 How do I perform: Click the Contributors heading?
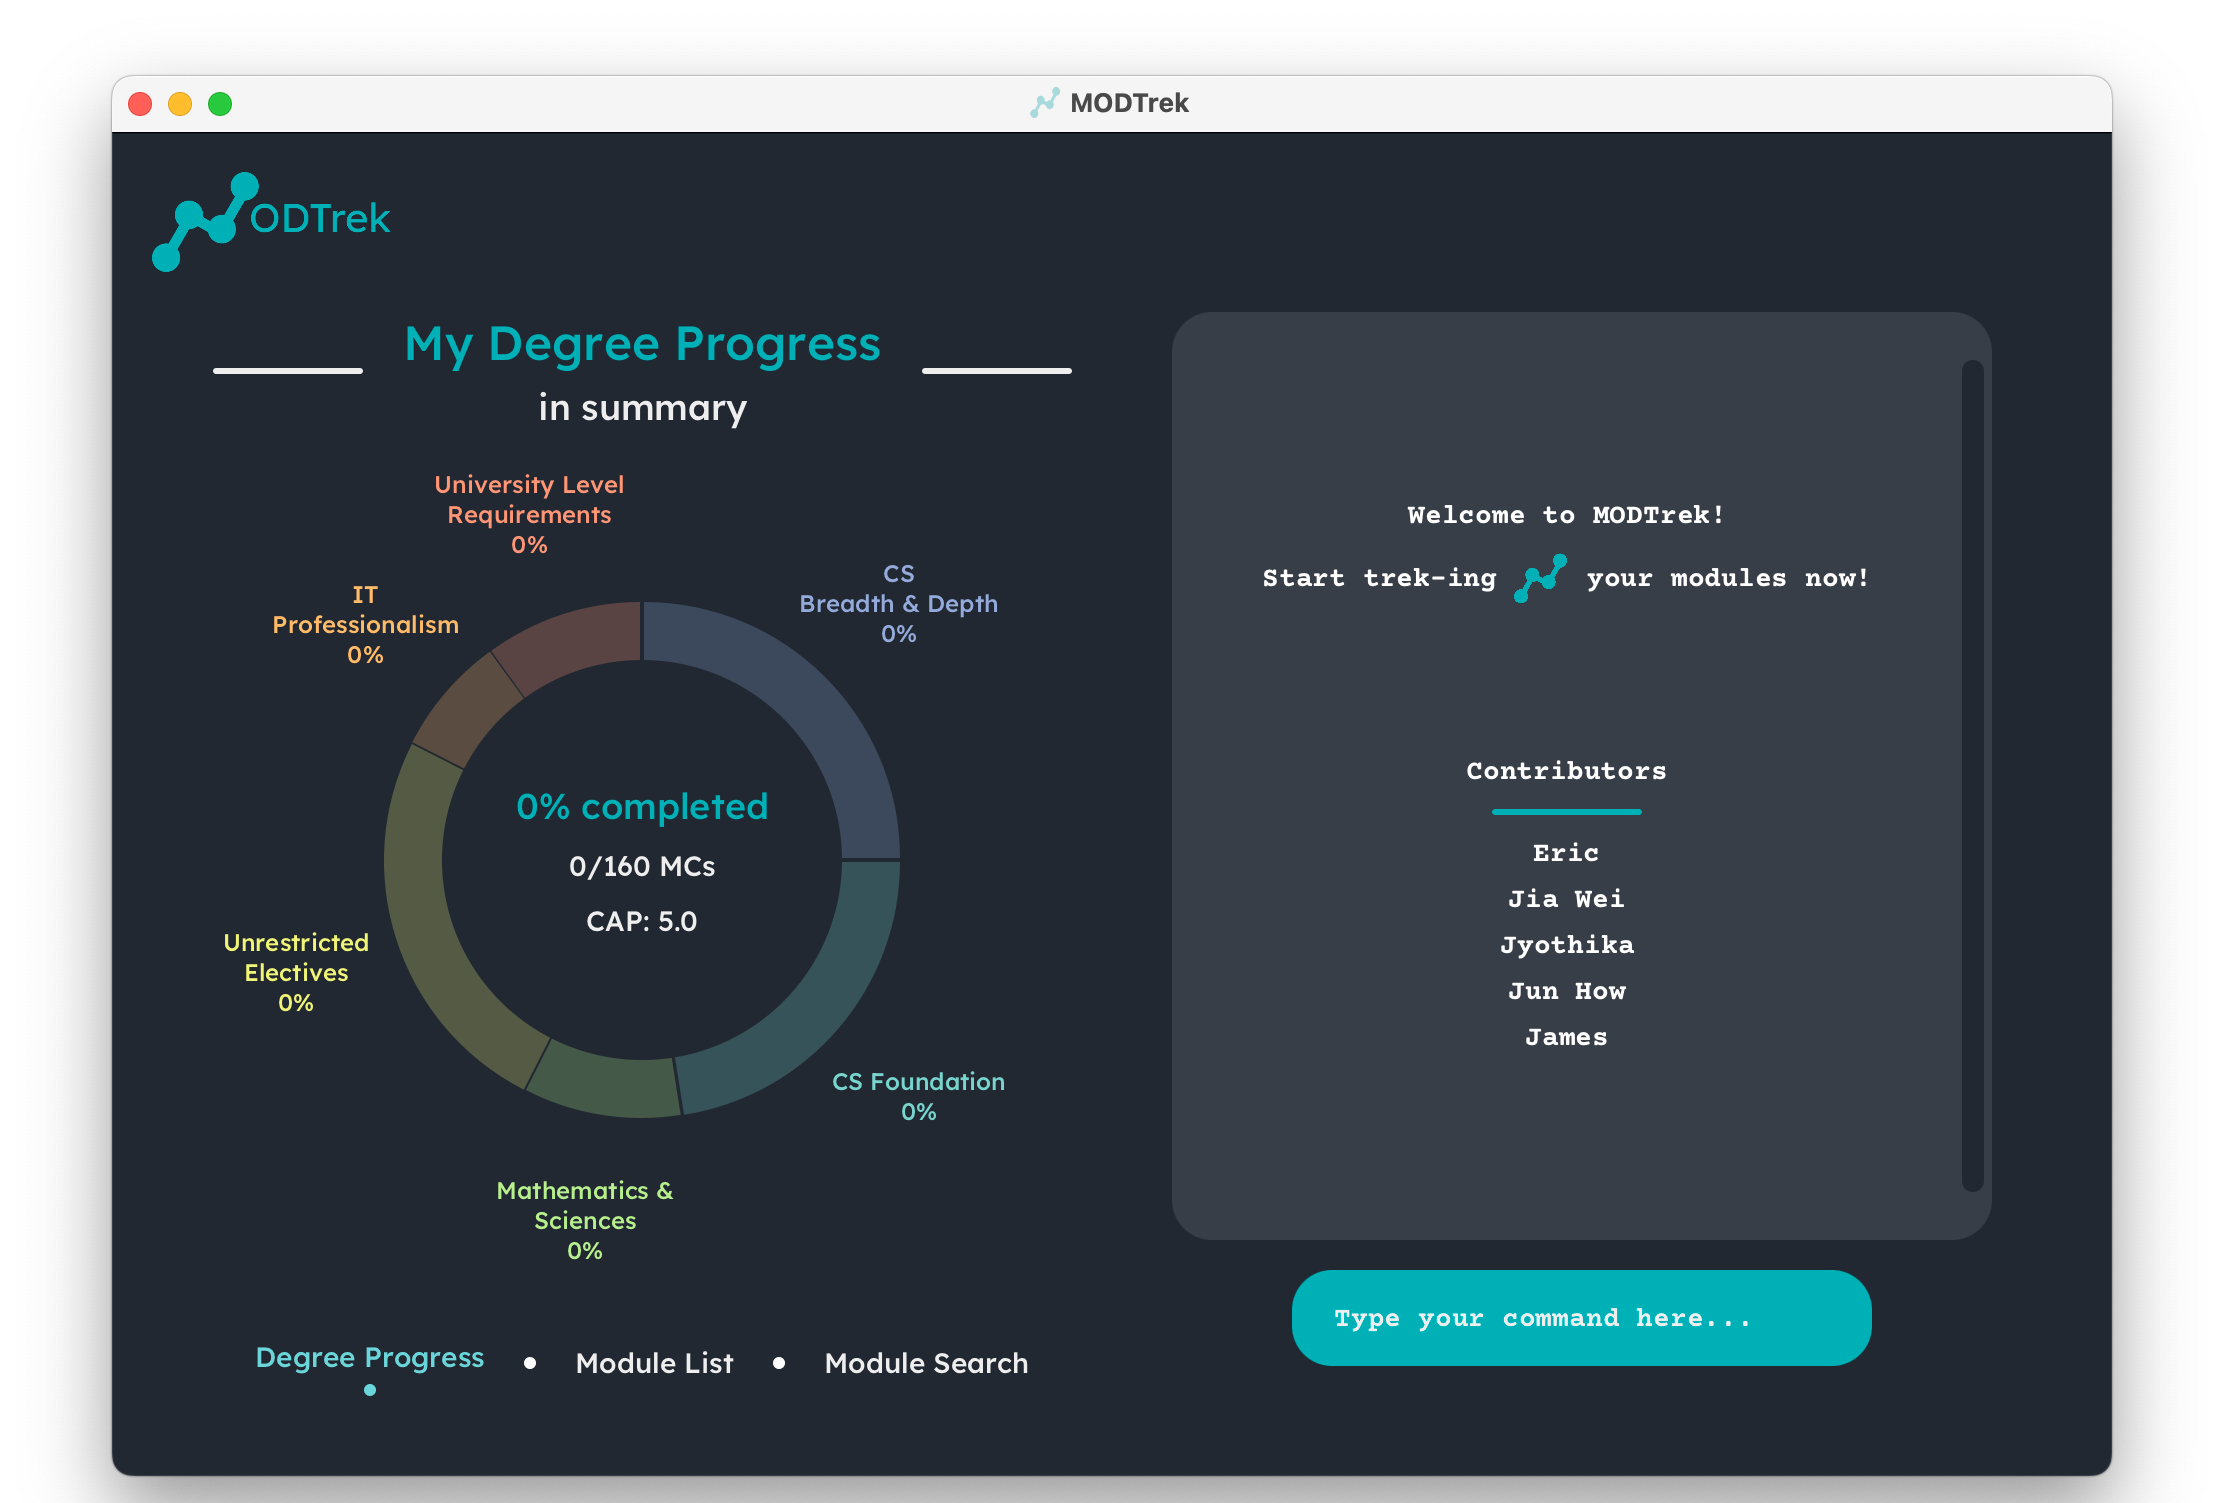tap(1566, 771)
